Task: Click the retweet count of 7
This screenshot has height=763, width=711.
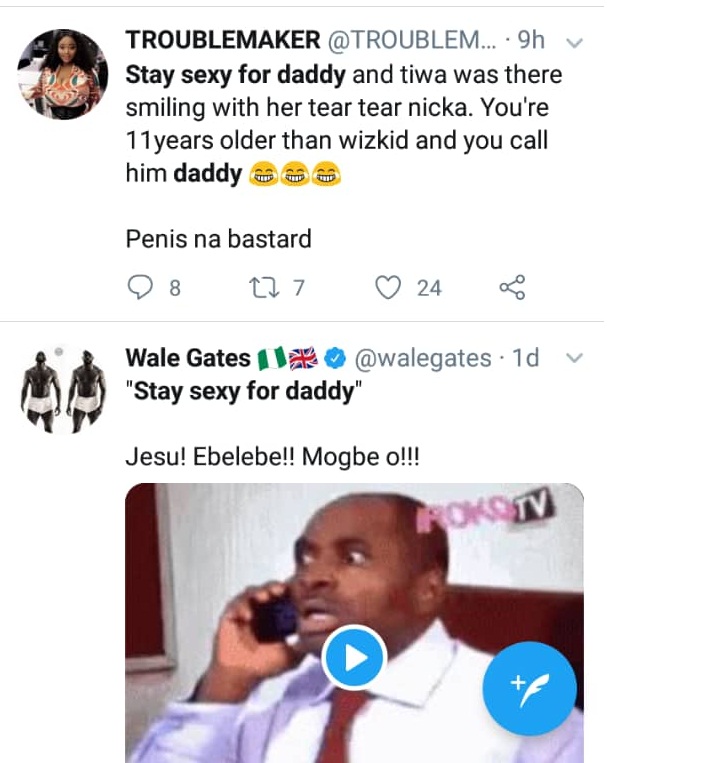Action: tap(298, 288)
